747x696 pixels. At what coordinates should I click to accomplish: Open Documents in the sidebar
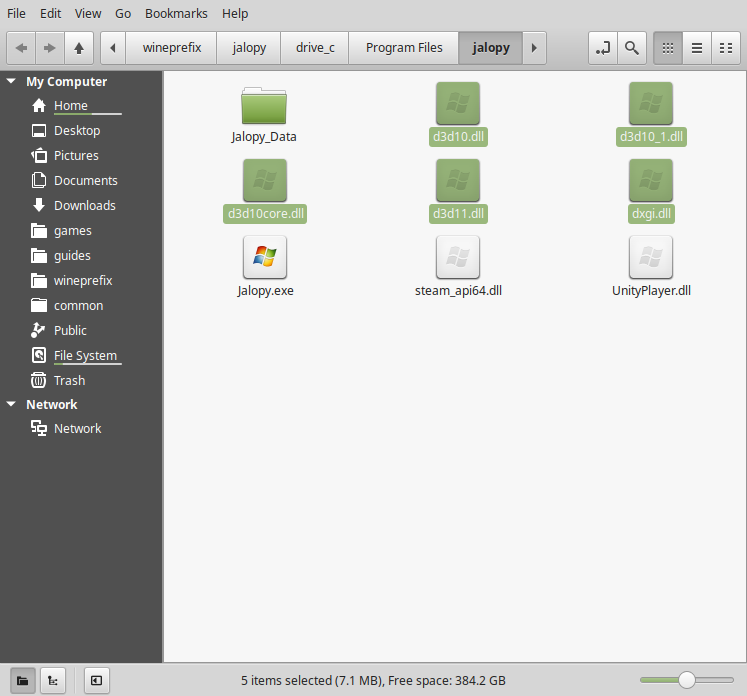coord(85,181)
